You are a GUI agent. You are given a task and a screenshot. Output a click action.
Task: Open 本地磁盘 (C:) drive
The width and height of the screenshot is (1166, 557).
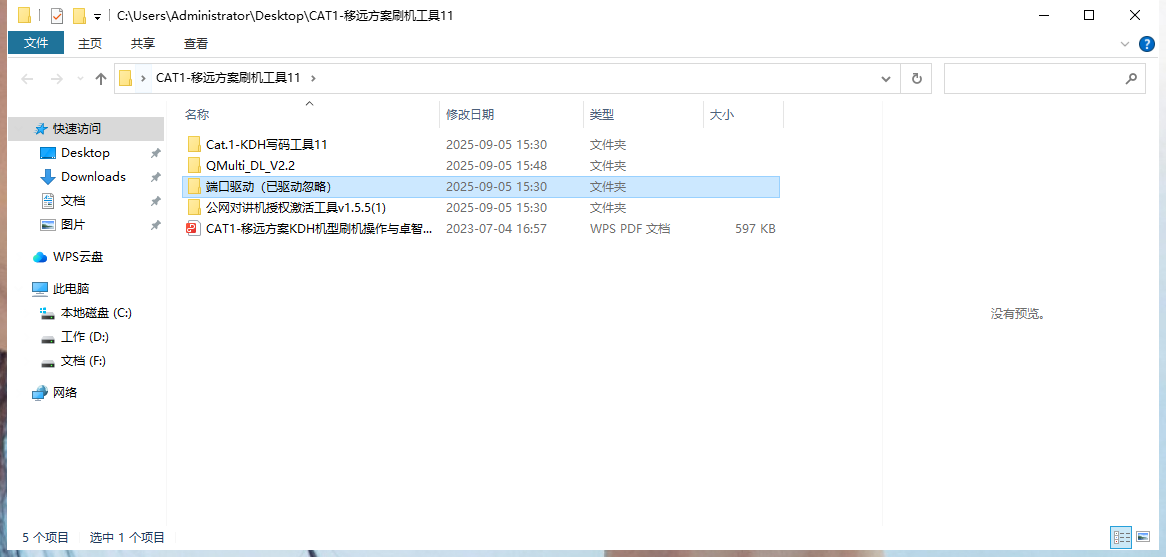click(96, 312)
